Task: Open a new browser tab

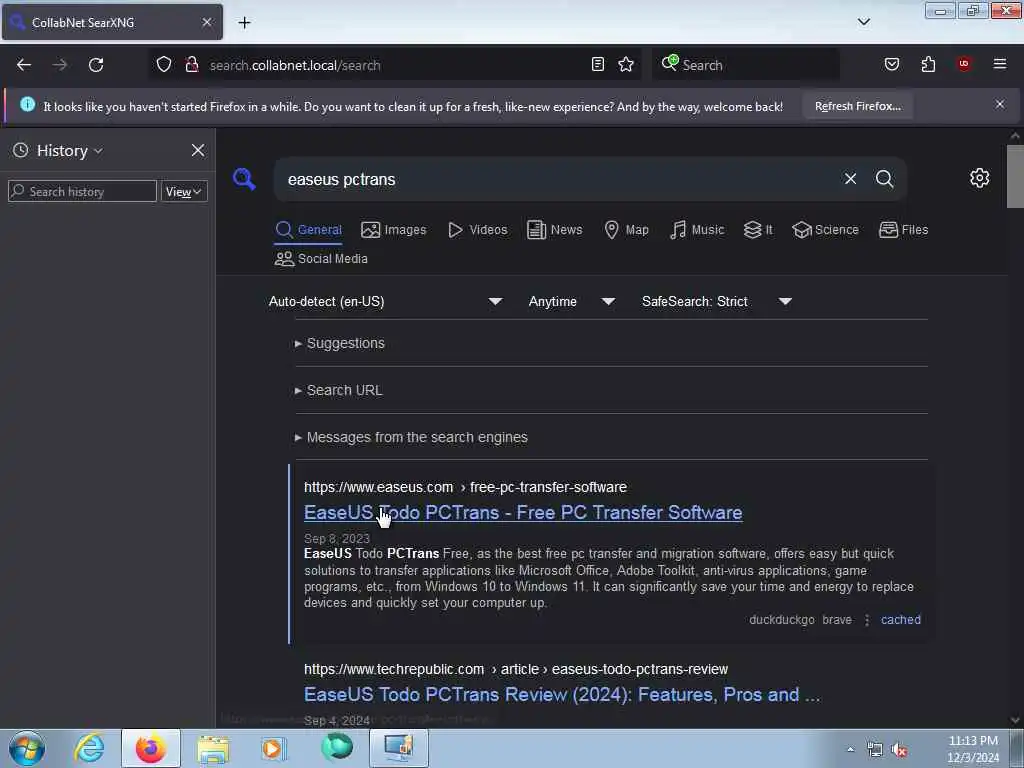Action: point(244,23)
